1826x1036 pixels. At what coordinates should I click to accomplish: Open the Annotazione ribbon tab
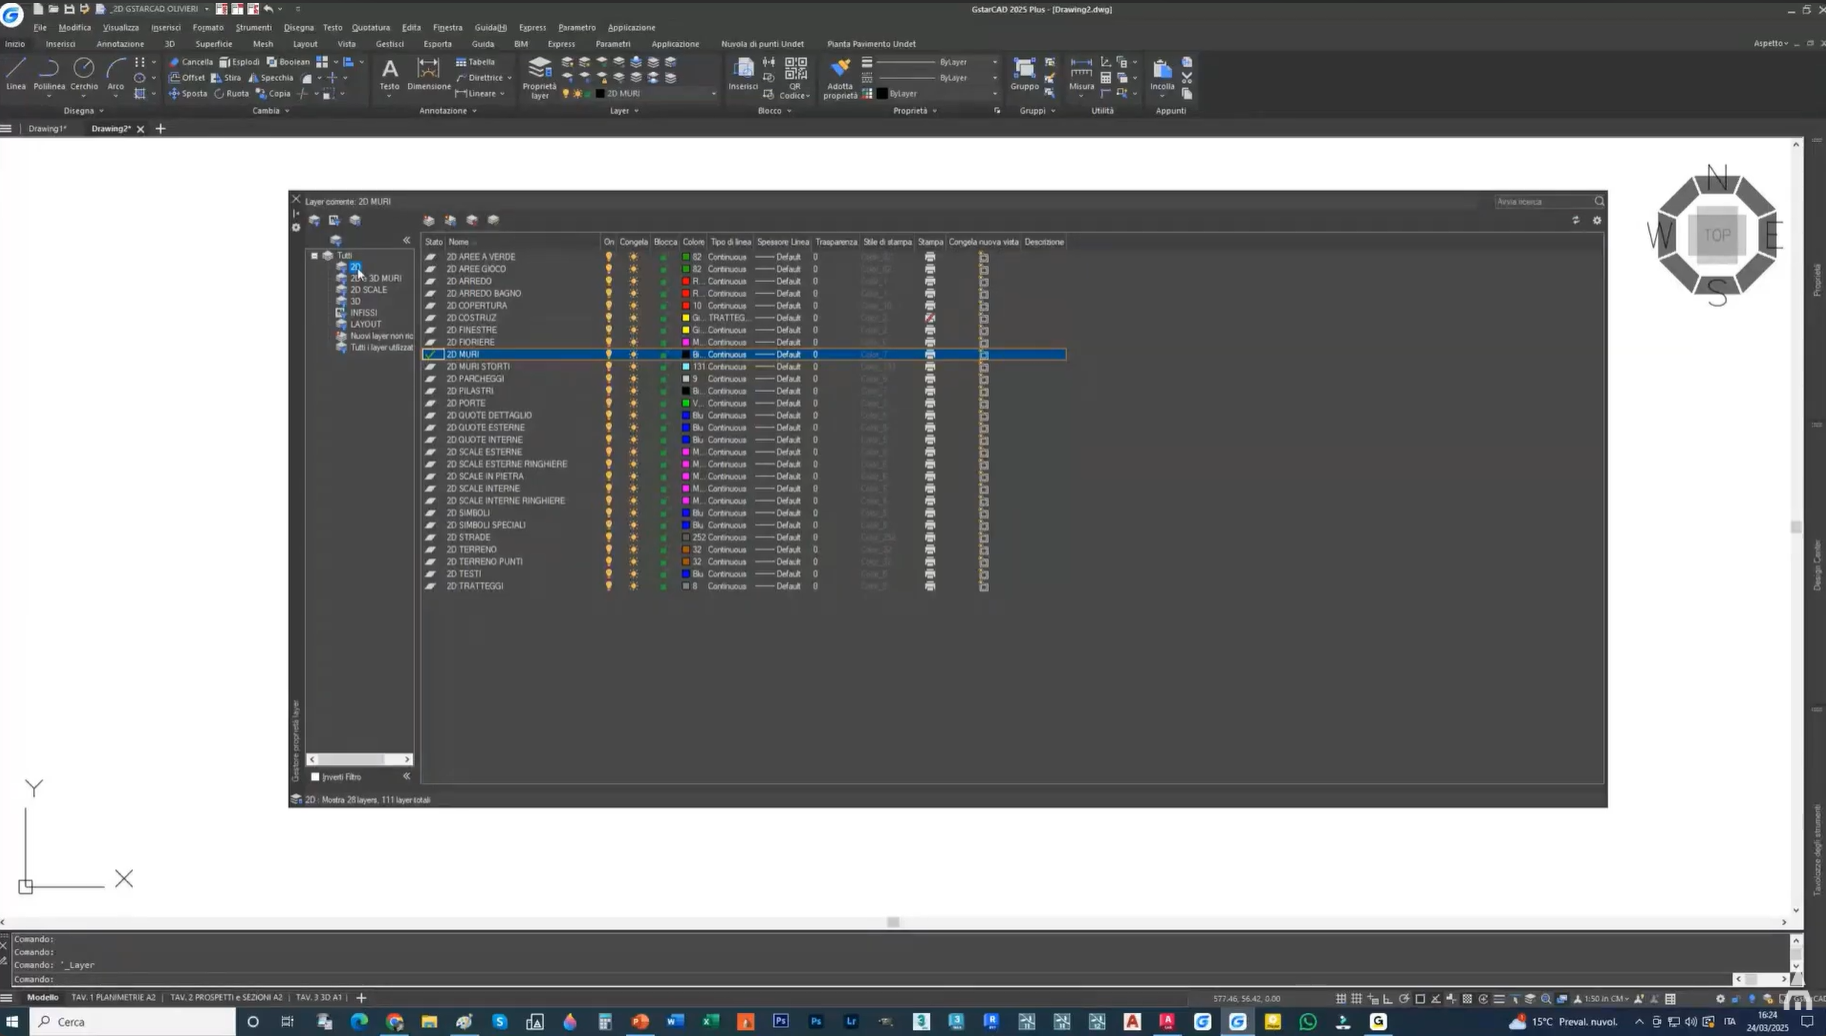pyautogui.click(x=120, y=44)
